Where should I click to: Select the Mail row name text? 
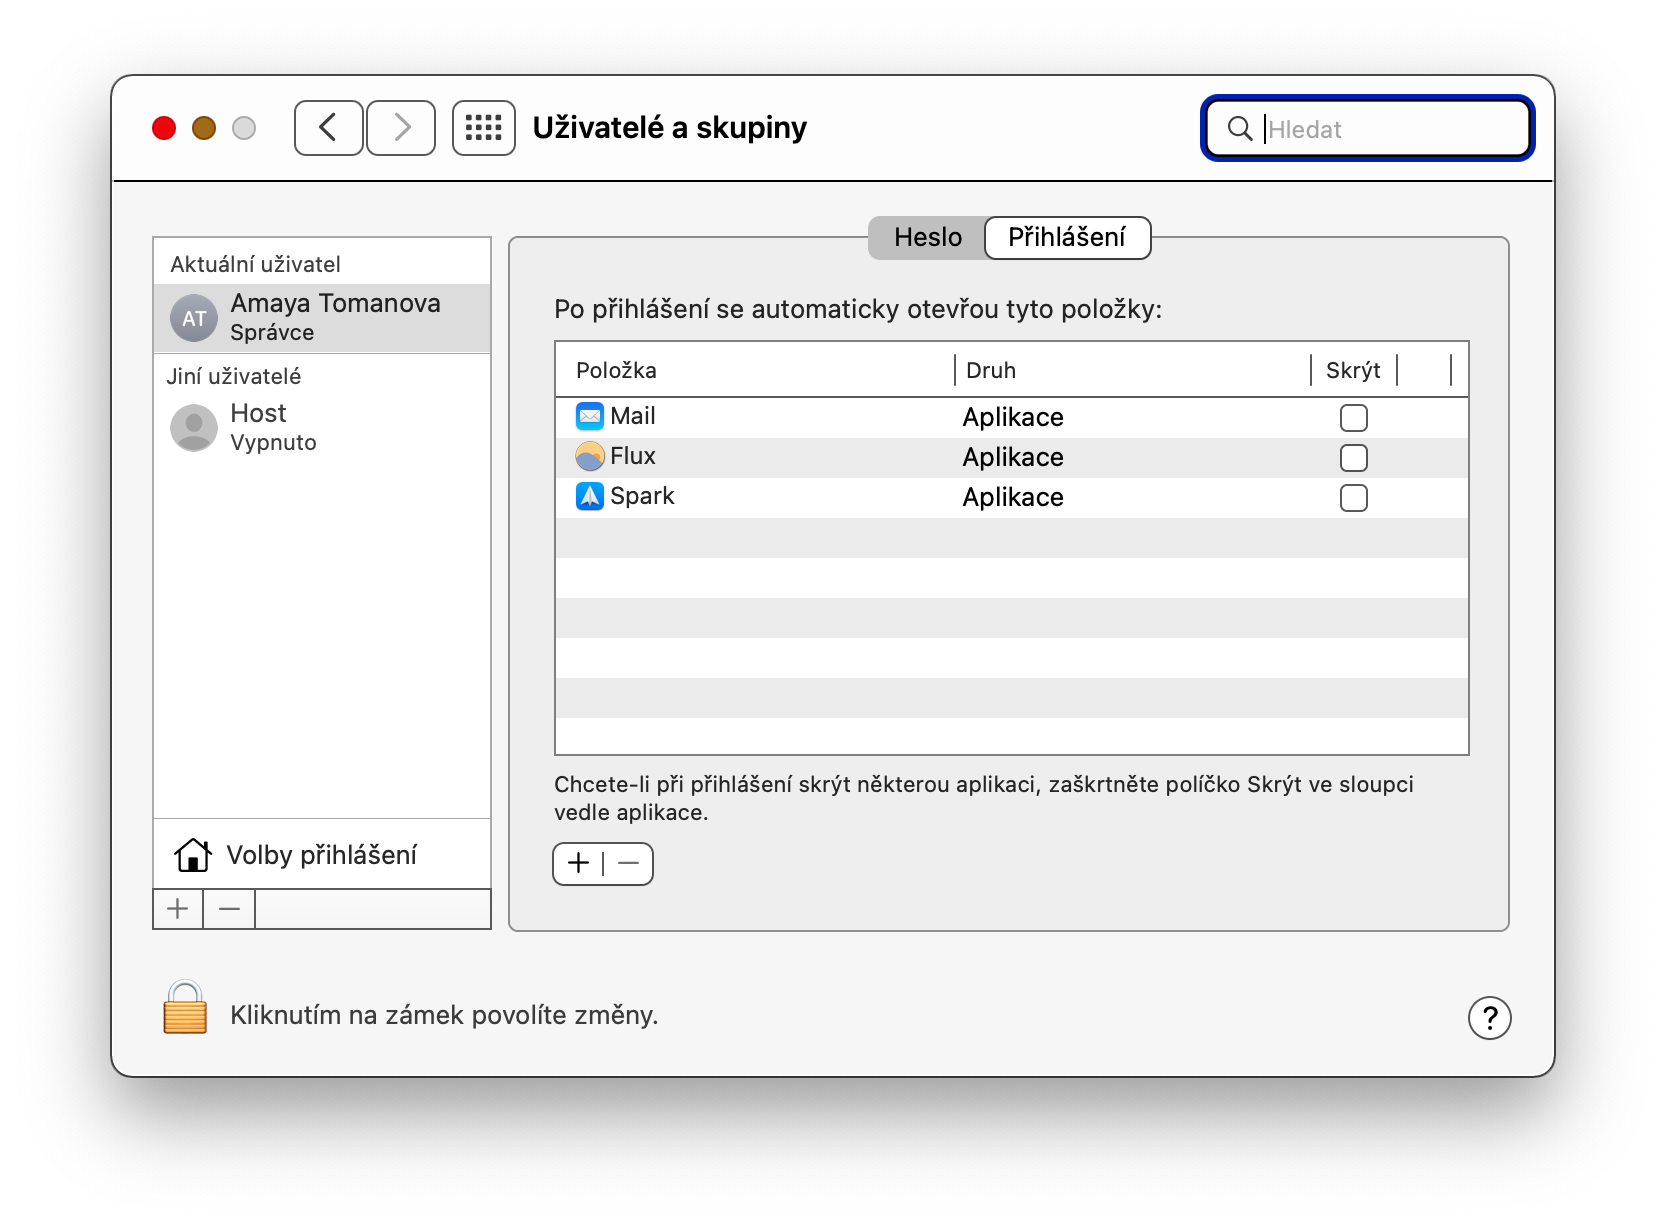pos(633,416)
